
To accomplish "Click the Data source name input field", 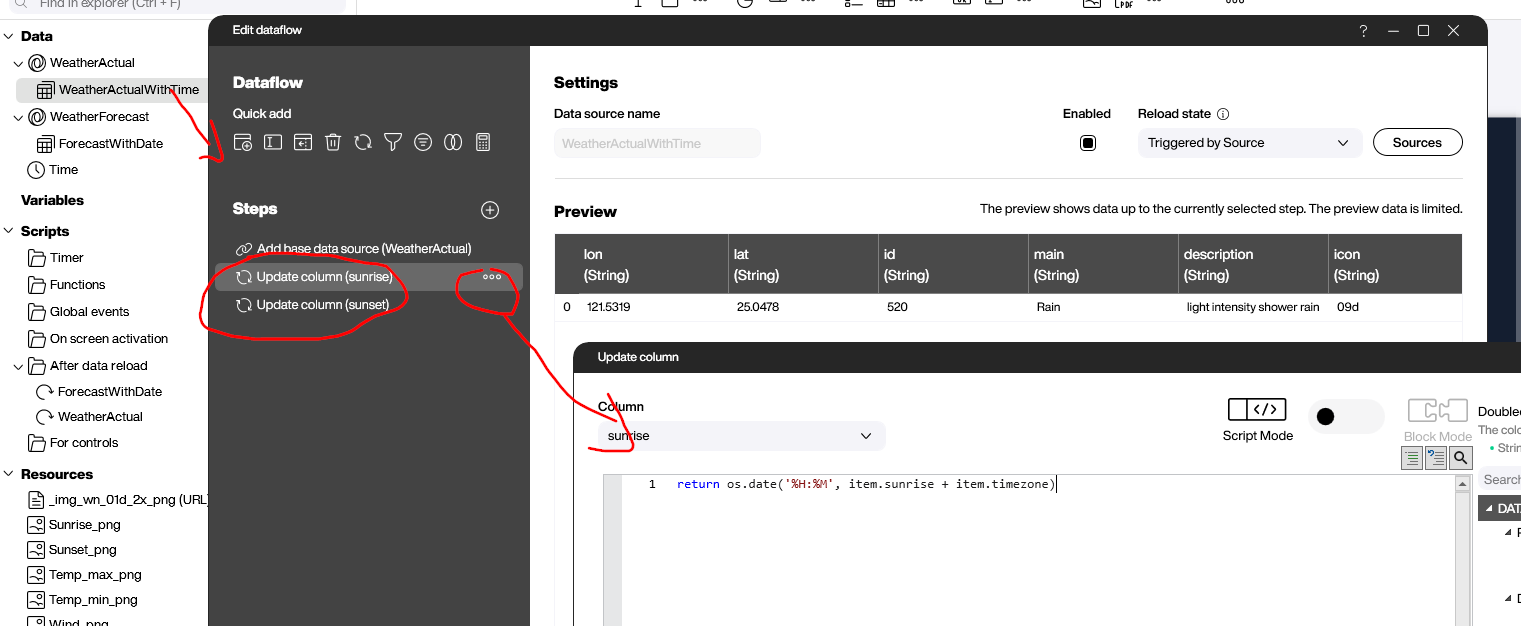I will pyautogui.click(x=657, y=143).
